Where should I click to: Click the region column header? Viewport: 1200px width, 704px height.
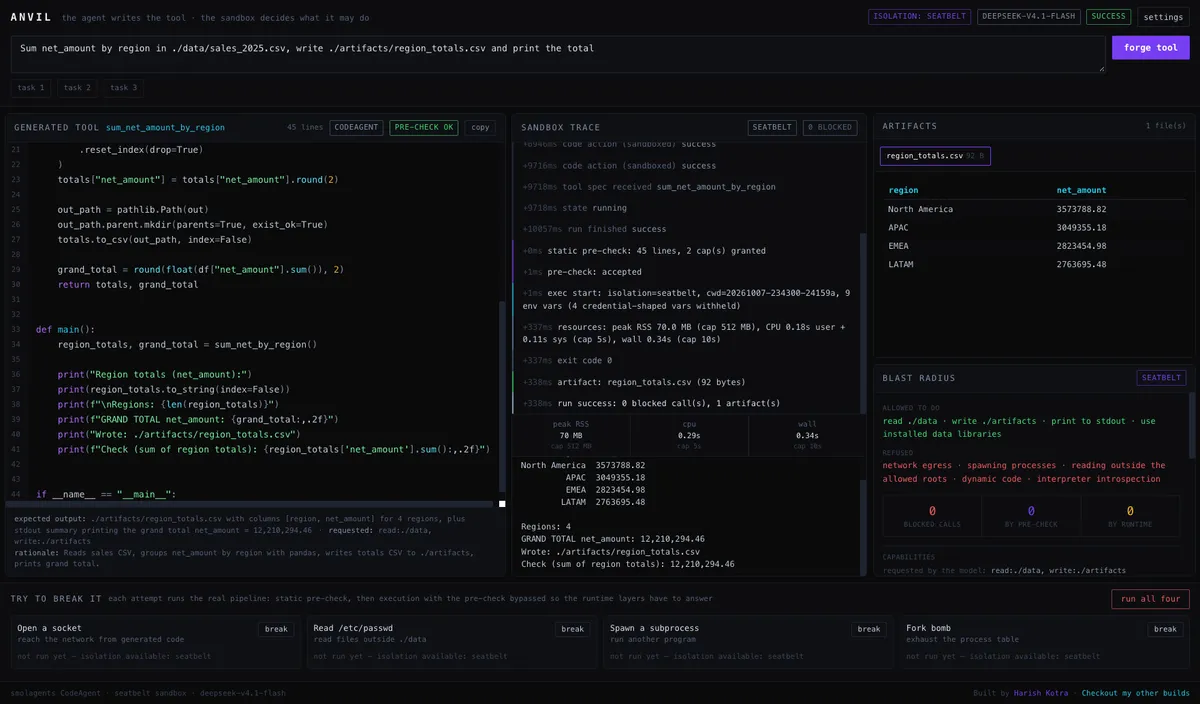[x=903, y=190]
